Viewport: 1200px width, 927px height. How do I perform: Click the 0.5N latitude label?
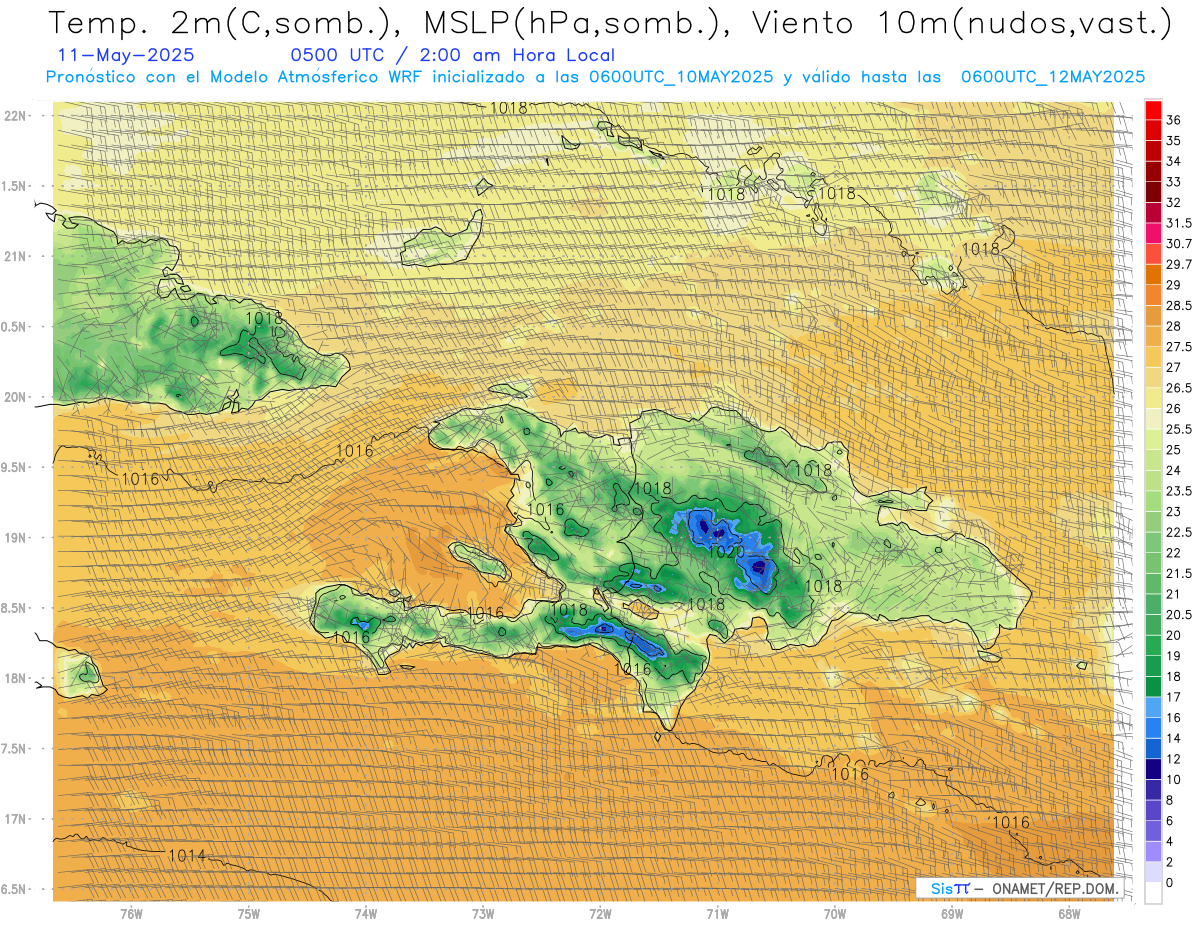point(15,327)
